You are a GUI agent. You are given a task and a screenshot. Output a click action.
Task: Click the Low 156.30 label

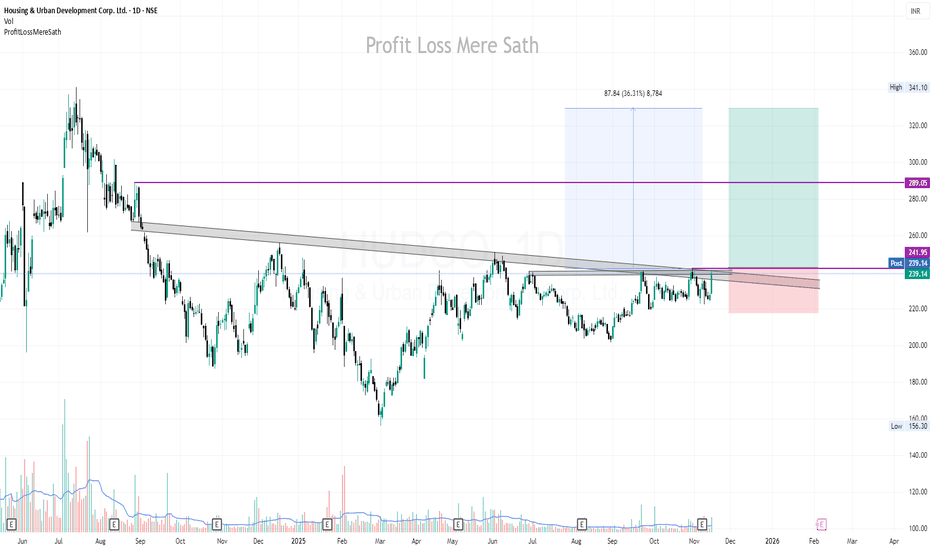click(908, 426)
